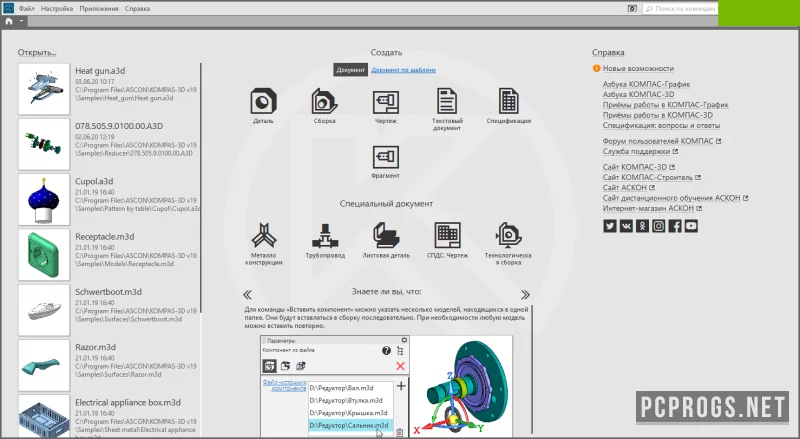Open the Настройка menu
Viewport: 800px width, 439px height.
coord(57,9)
